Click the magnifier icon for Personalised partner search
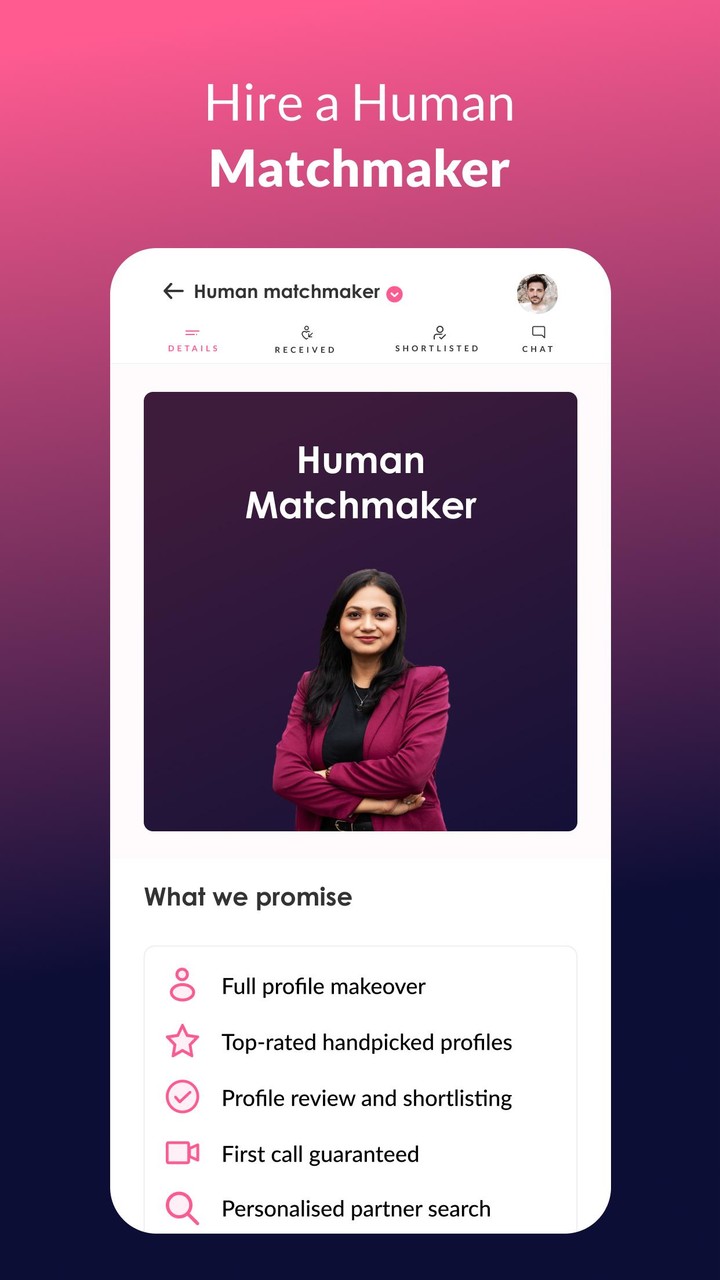The height and width of the screenshot is (1280, 720). [182, 1208]
